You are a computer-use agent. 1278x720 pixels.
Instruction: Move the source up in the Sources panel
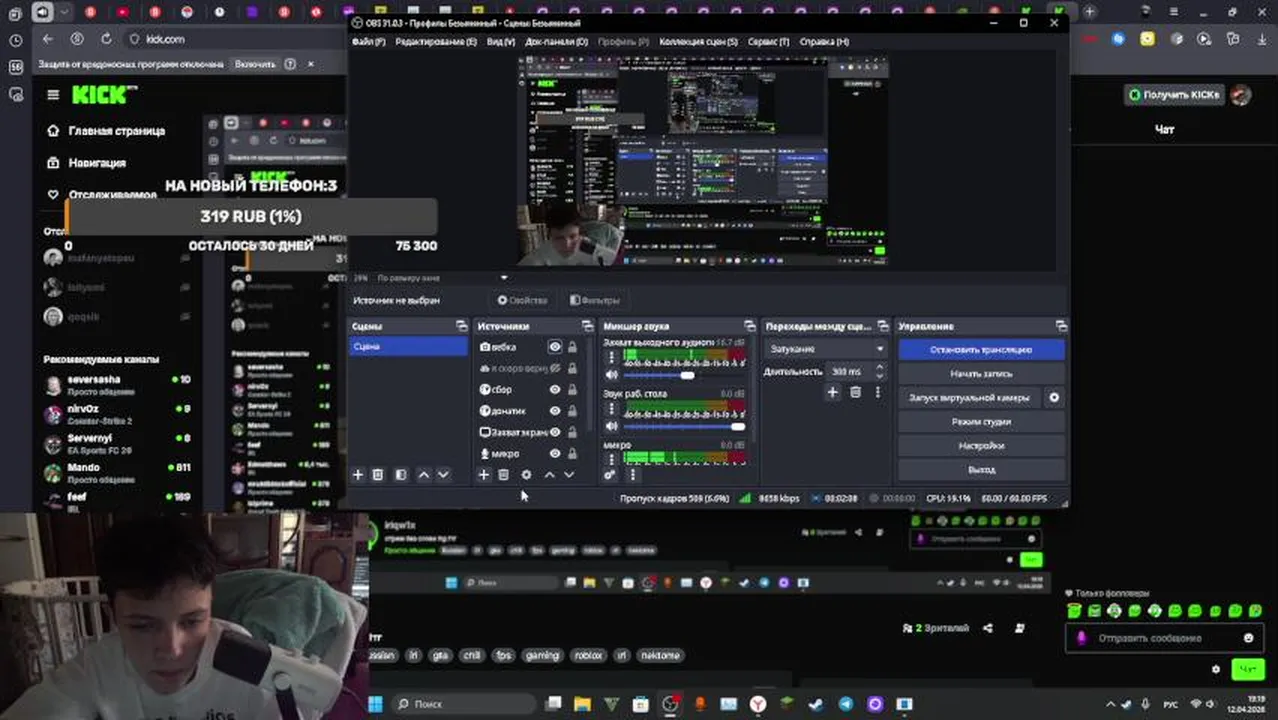tap(548, 475)
